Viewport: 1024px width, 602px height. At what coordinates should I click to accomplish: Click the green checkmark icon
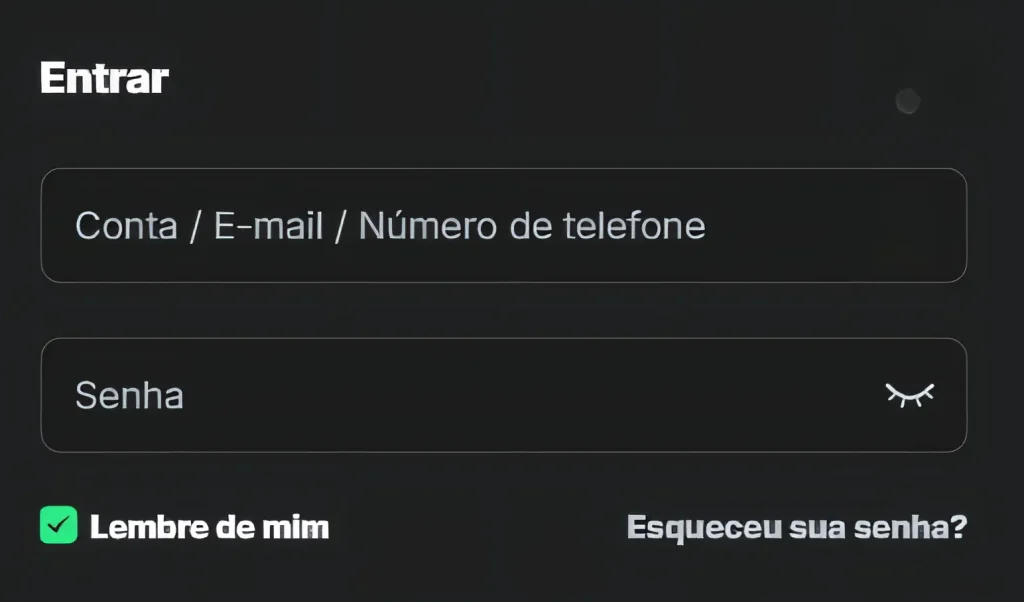pos(59,525)
